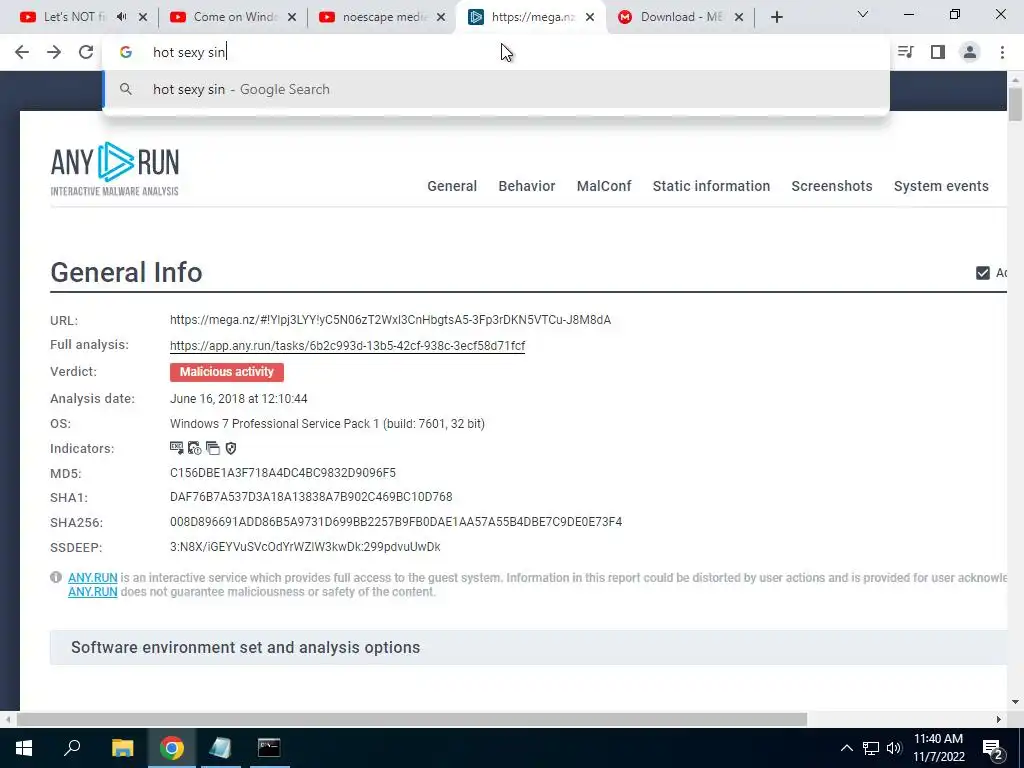The image size is (1024, 768).
Task: Click the horizontal scrollbar right arrow
Action: point(999,720)
